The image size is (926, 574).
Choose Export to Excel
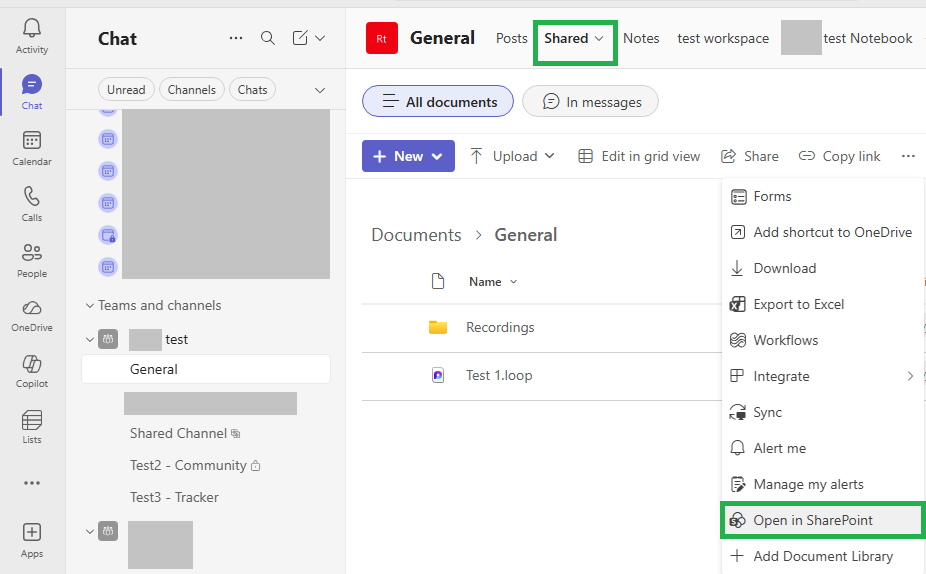(x=822, y=304)
